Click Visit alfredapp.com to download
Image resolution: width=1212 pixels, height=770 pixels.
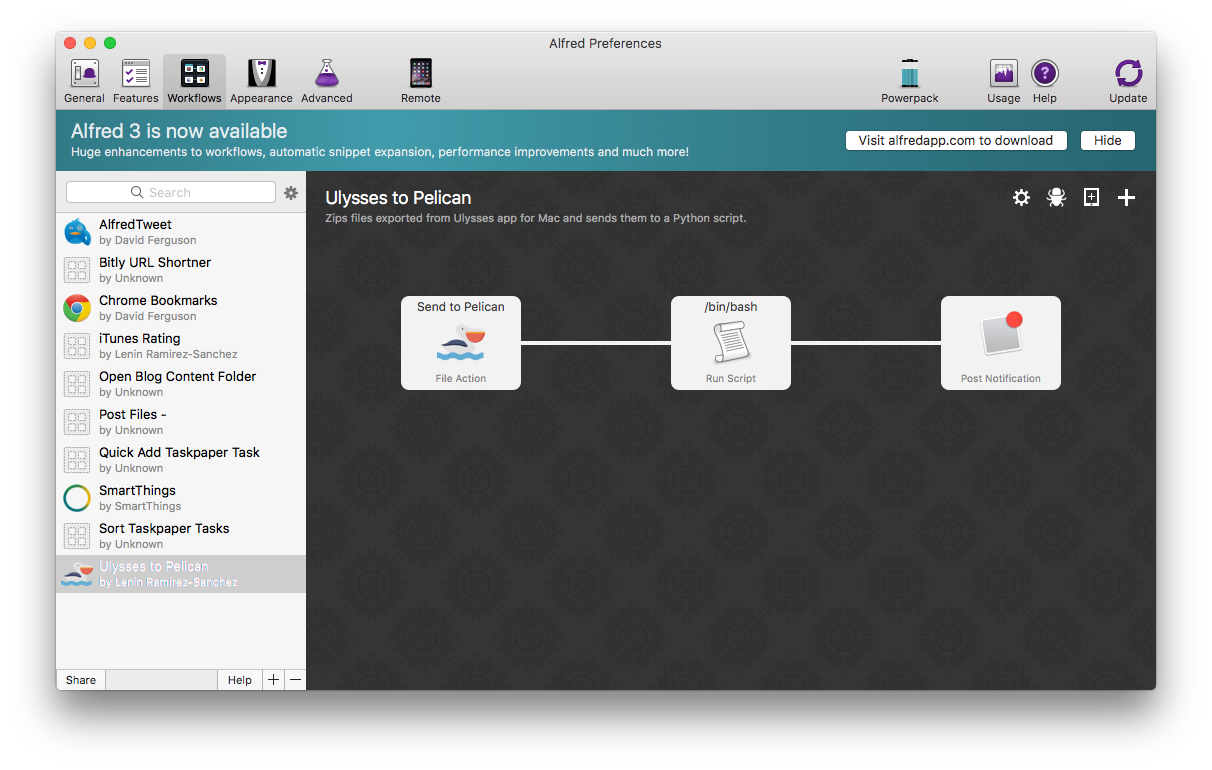(956, 140)
